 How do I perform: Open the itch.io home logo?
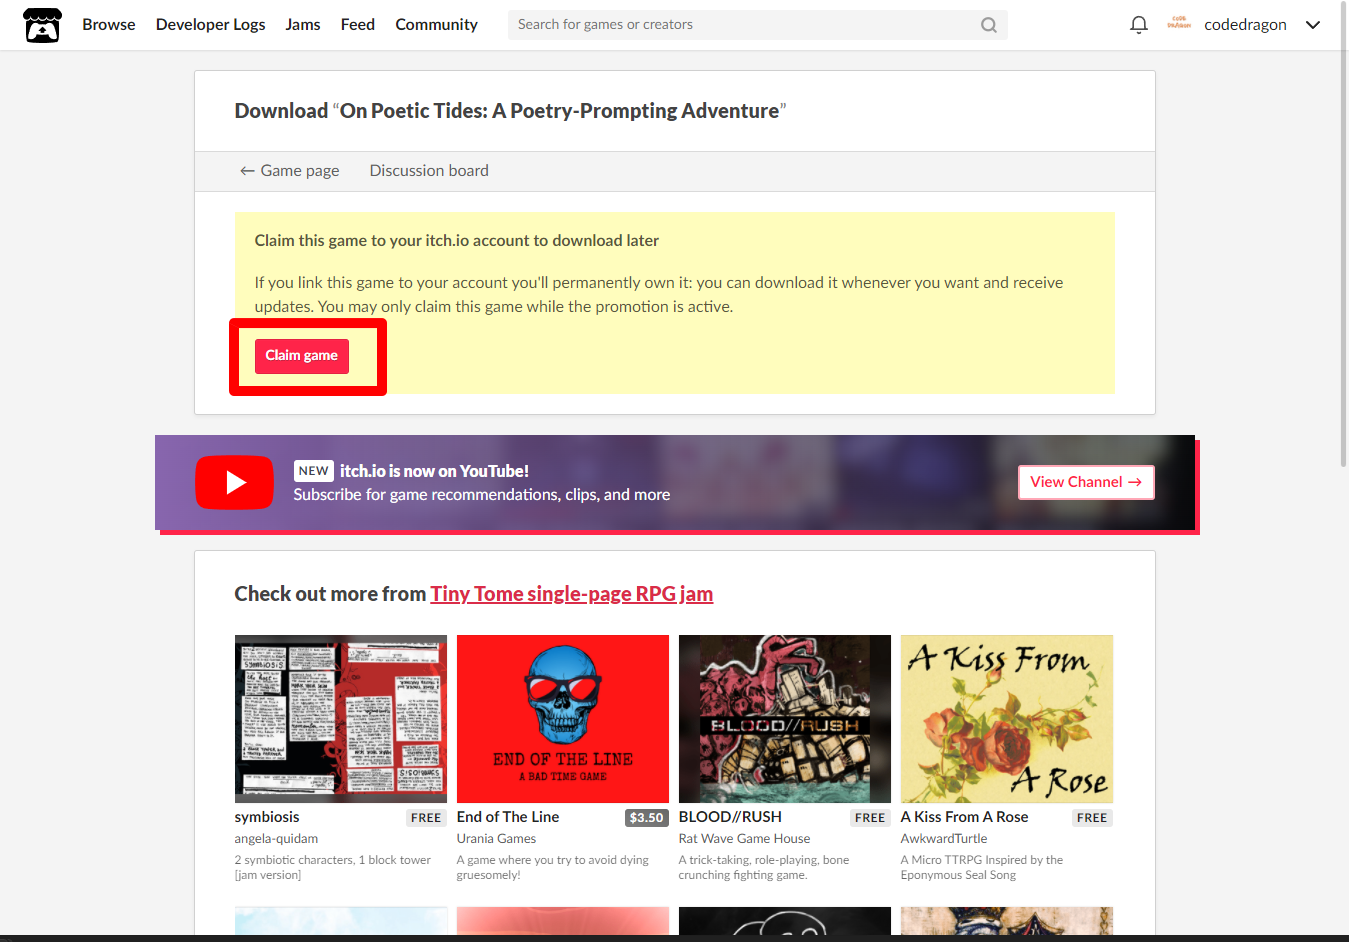tap(42, 25)
